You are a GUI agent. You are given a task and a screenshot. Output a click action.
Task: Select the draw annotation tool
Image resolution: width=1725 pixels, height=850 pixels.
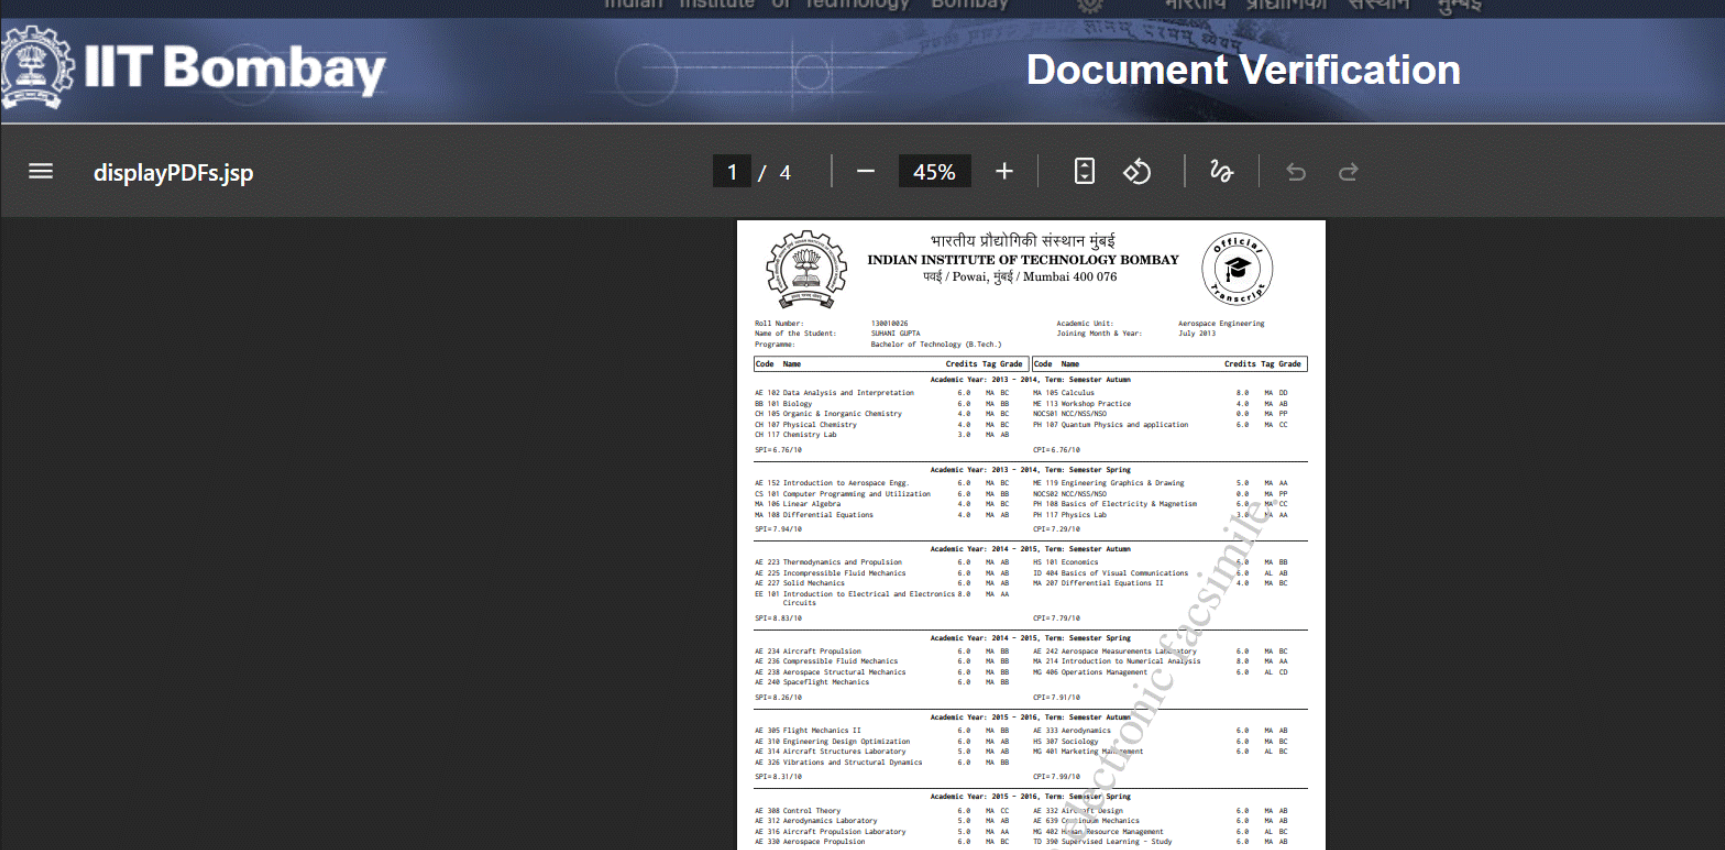tap(1221, 172)
